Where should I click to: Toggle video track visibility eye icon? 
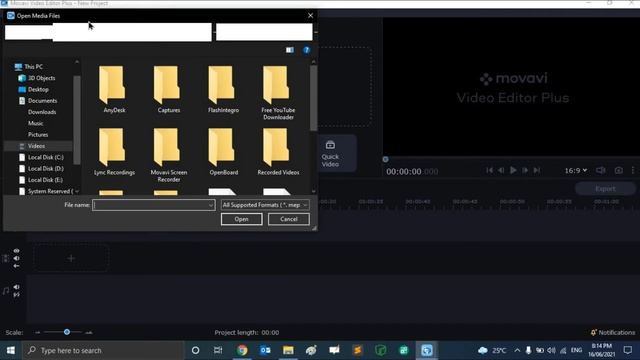click(16, 251)
